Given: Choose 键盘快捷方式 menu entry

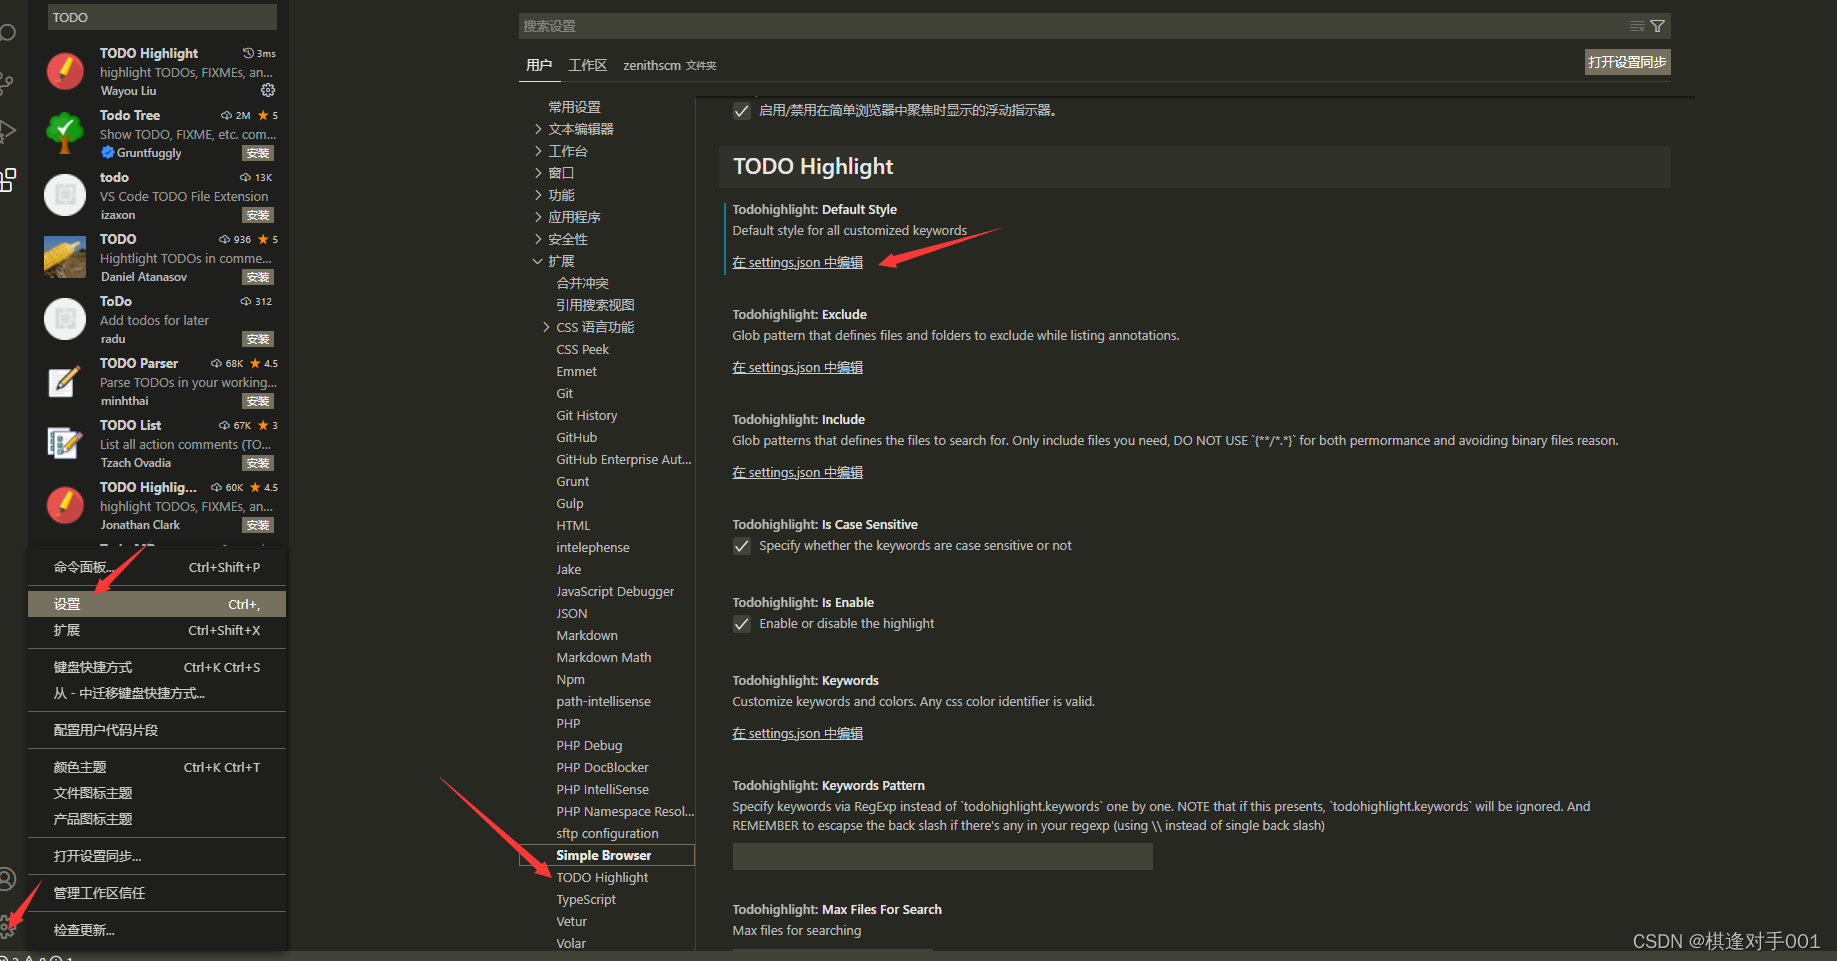Looking at the screenshot, I should (x=157, y=667).
